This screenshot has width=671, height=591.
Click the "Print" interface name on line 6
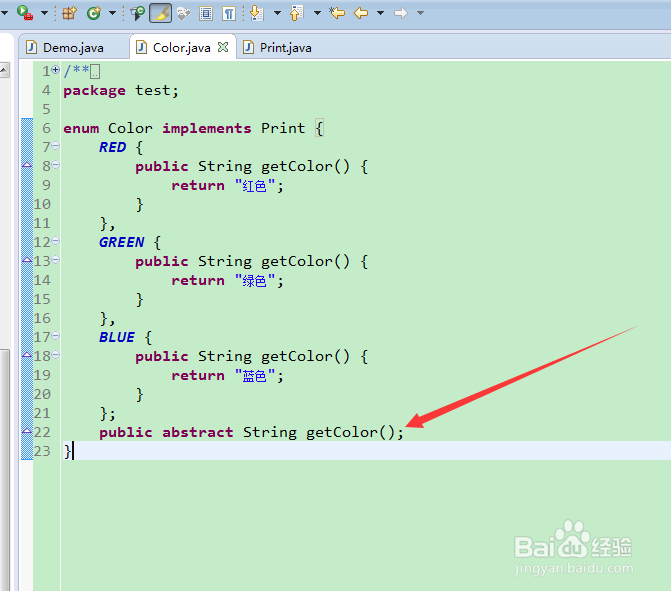(x=283, y=128)
